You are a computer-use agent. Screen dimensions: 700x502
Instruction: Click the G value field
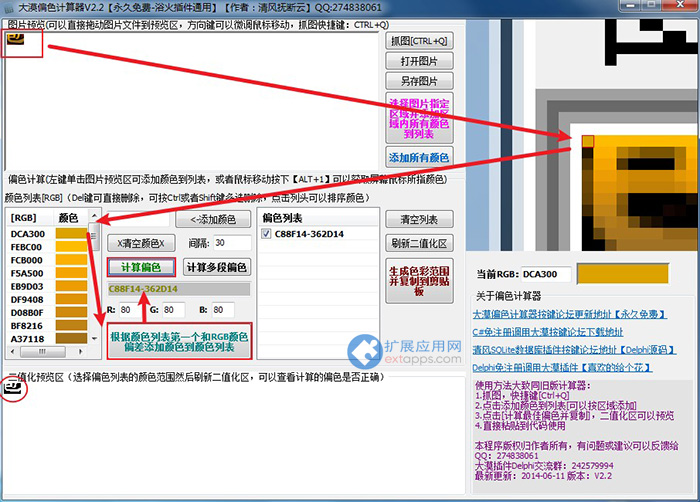[x=173, y=310]
